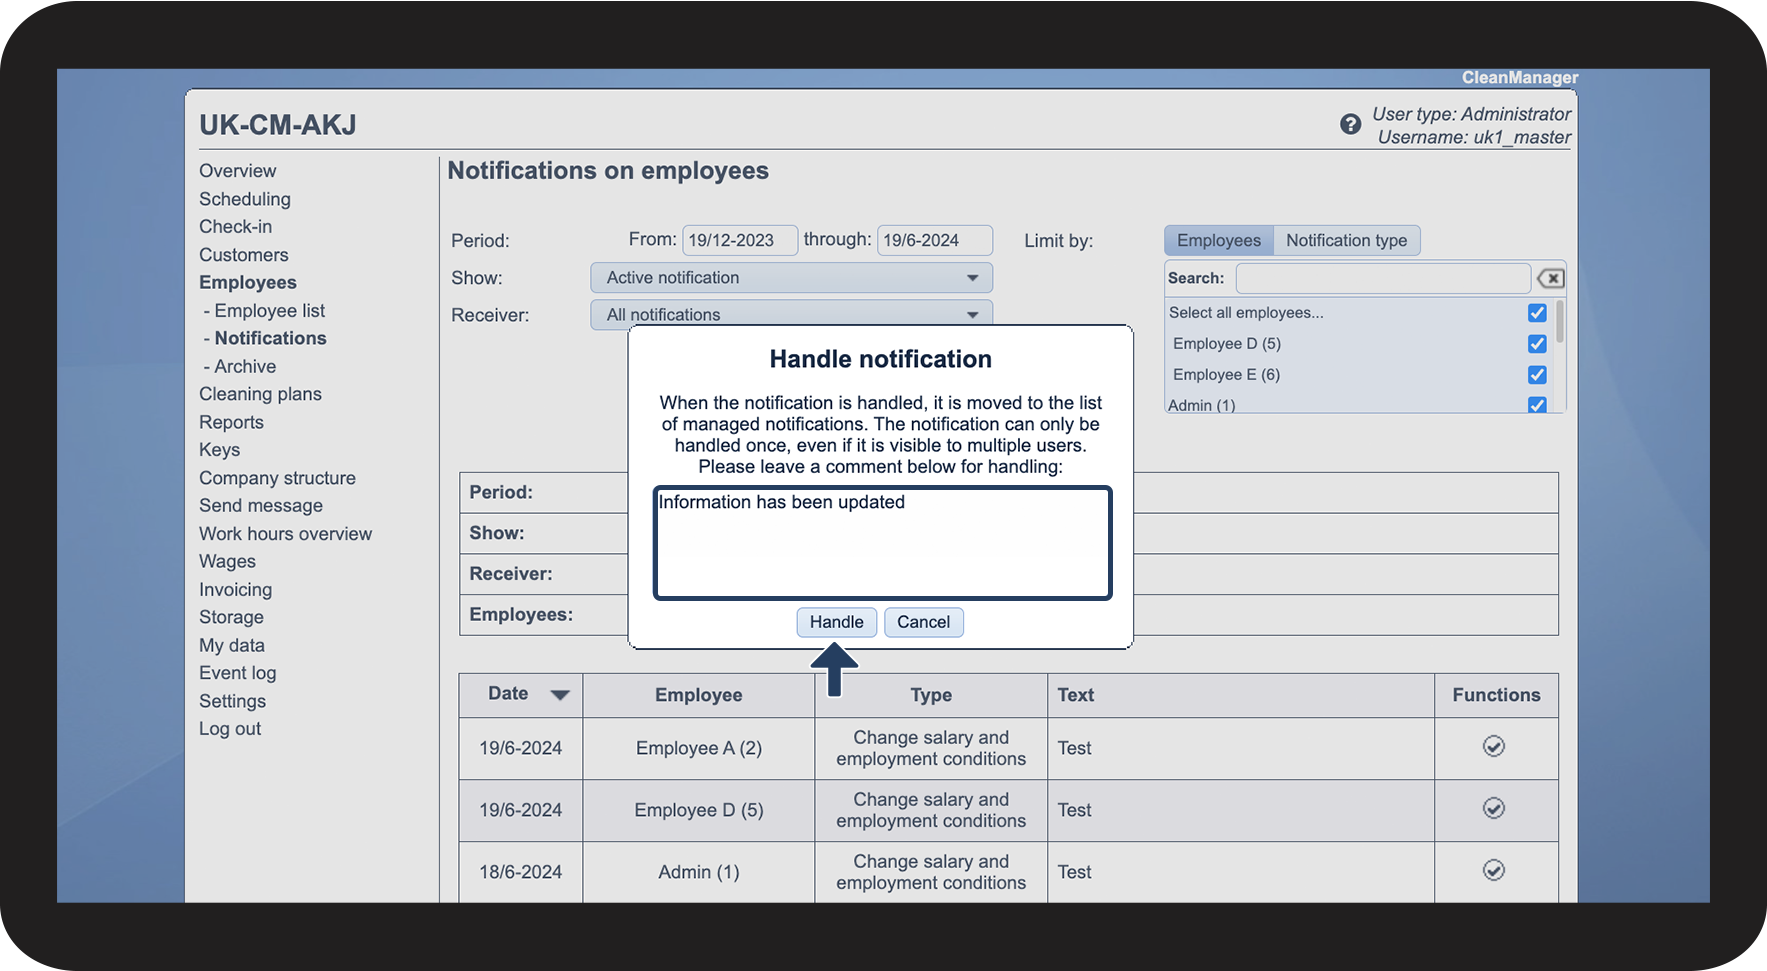Switch to the Notification type tab
The width and height of the screenshot is (1767, 971).
click(x=1346, y=241)
